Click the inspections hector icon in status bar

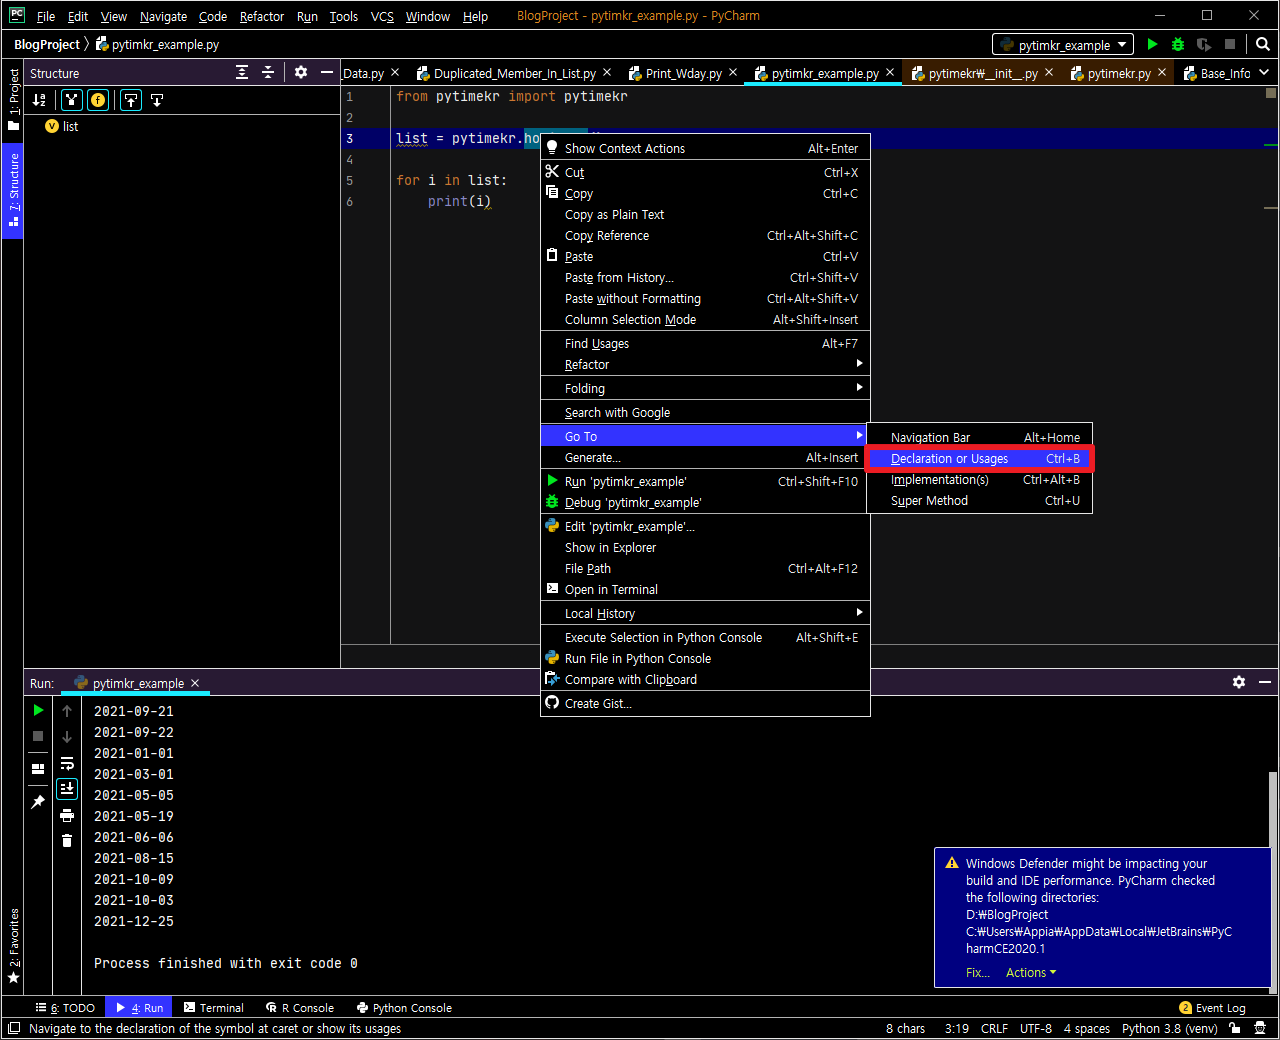click(x=1261, y=1028)
